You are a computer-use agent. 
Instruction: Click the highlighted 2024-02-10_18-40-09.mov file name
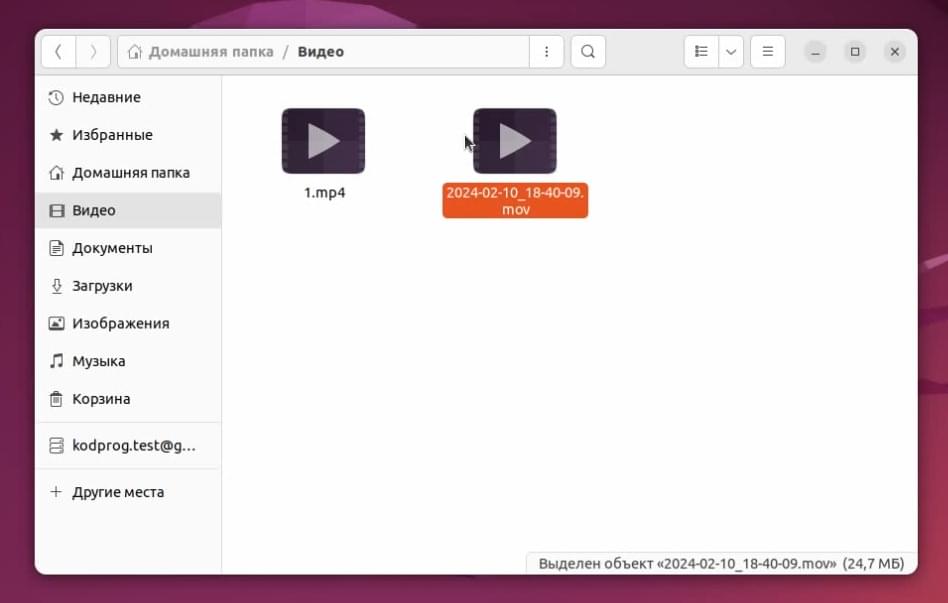tap(515, 201)
